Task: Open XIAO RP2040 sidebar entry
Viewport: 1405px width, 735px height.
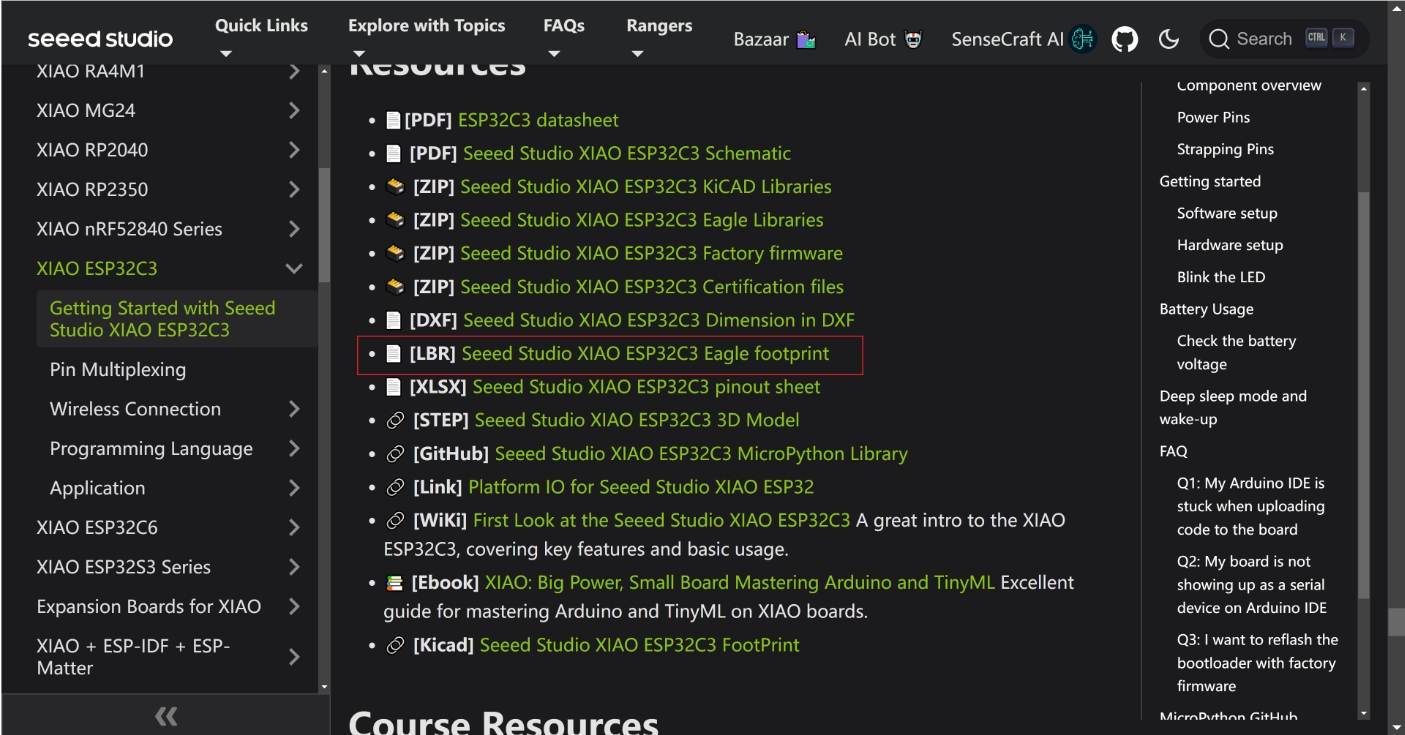Action: point(92,150)
